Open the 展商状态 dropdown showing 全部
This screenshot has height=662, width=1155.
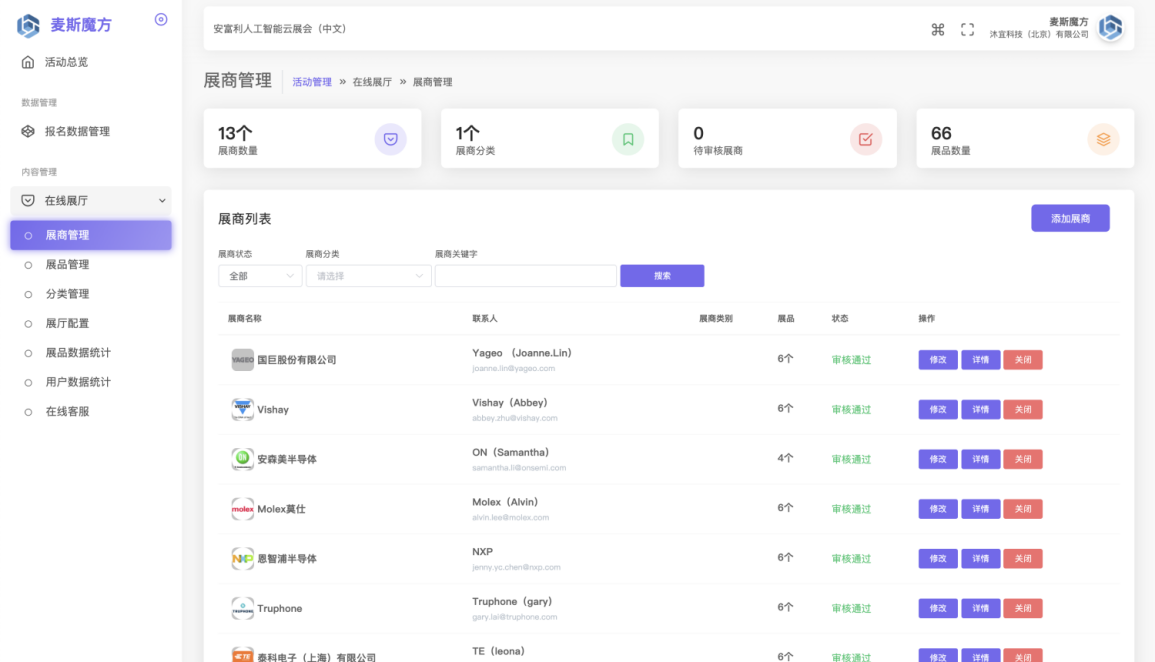click(260, 276)
